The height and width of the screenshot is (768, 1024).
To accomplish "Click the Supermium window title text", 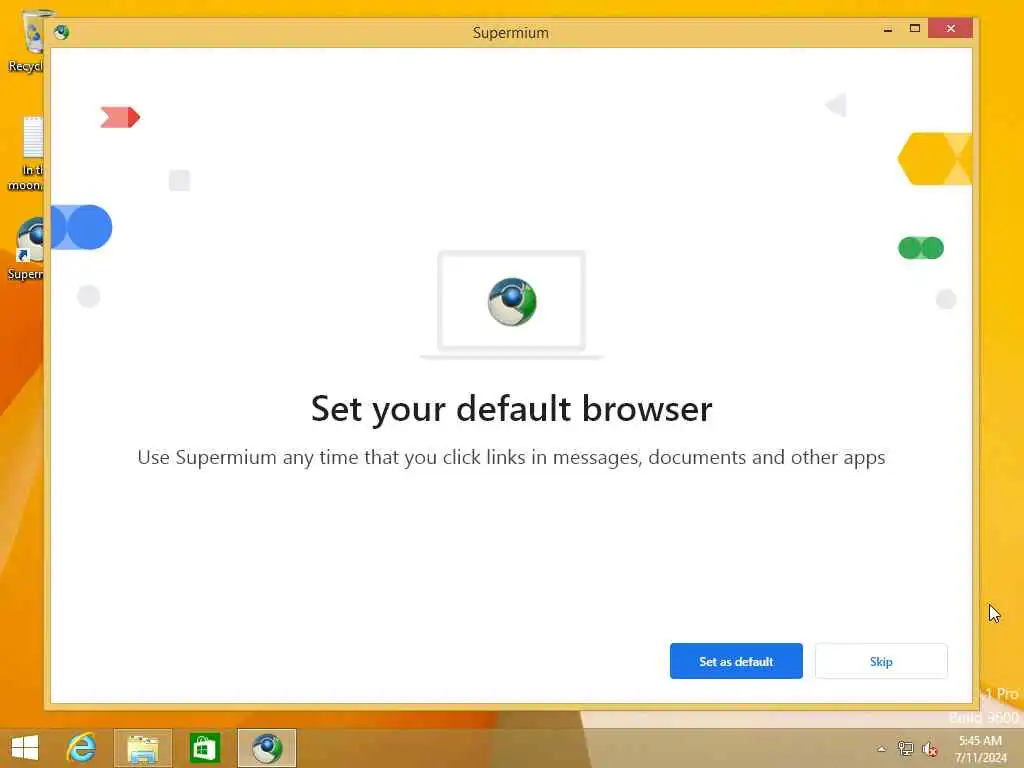I will 511,33.
